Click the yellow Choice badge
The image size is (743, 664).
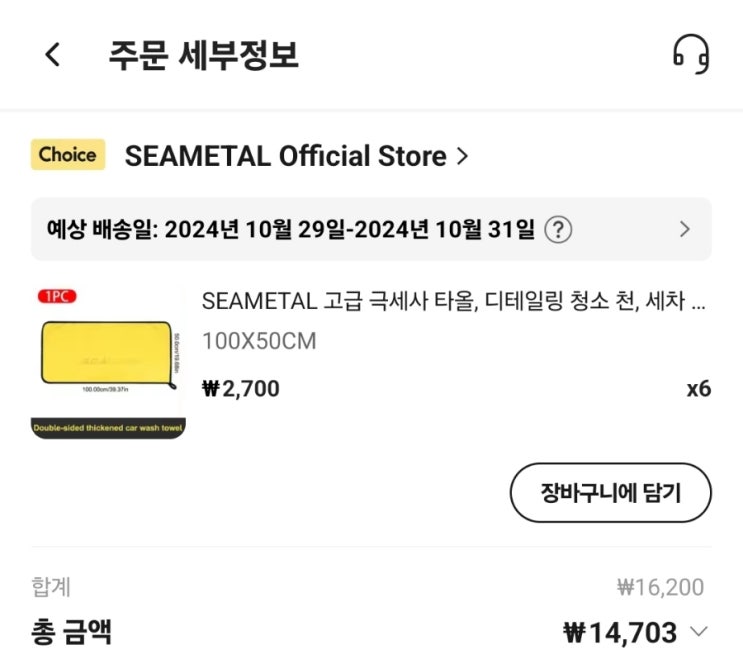68,155
